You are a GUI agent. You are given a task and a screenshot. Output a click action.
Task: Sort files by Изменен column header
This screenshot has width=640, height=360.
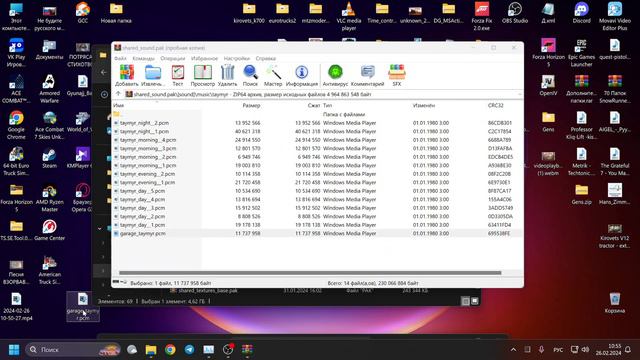point(424,105)
